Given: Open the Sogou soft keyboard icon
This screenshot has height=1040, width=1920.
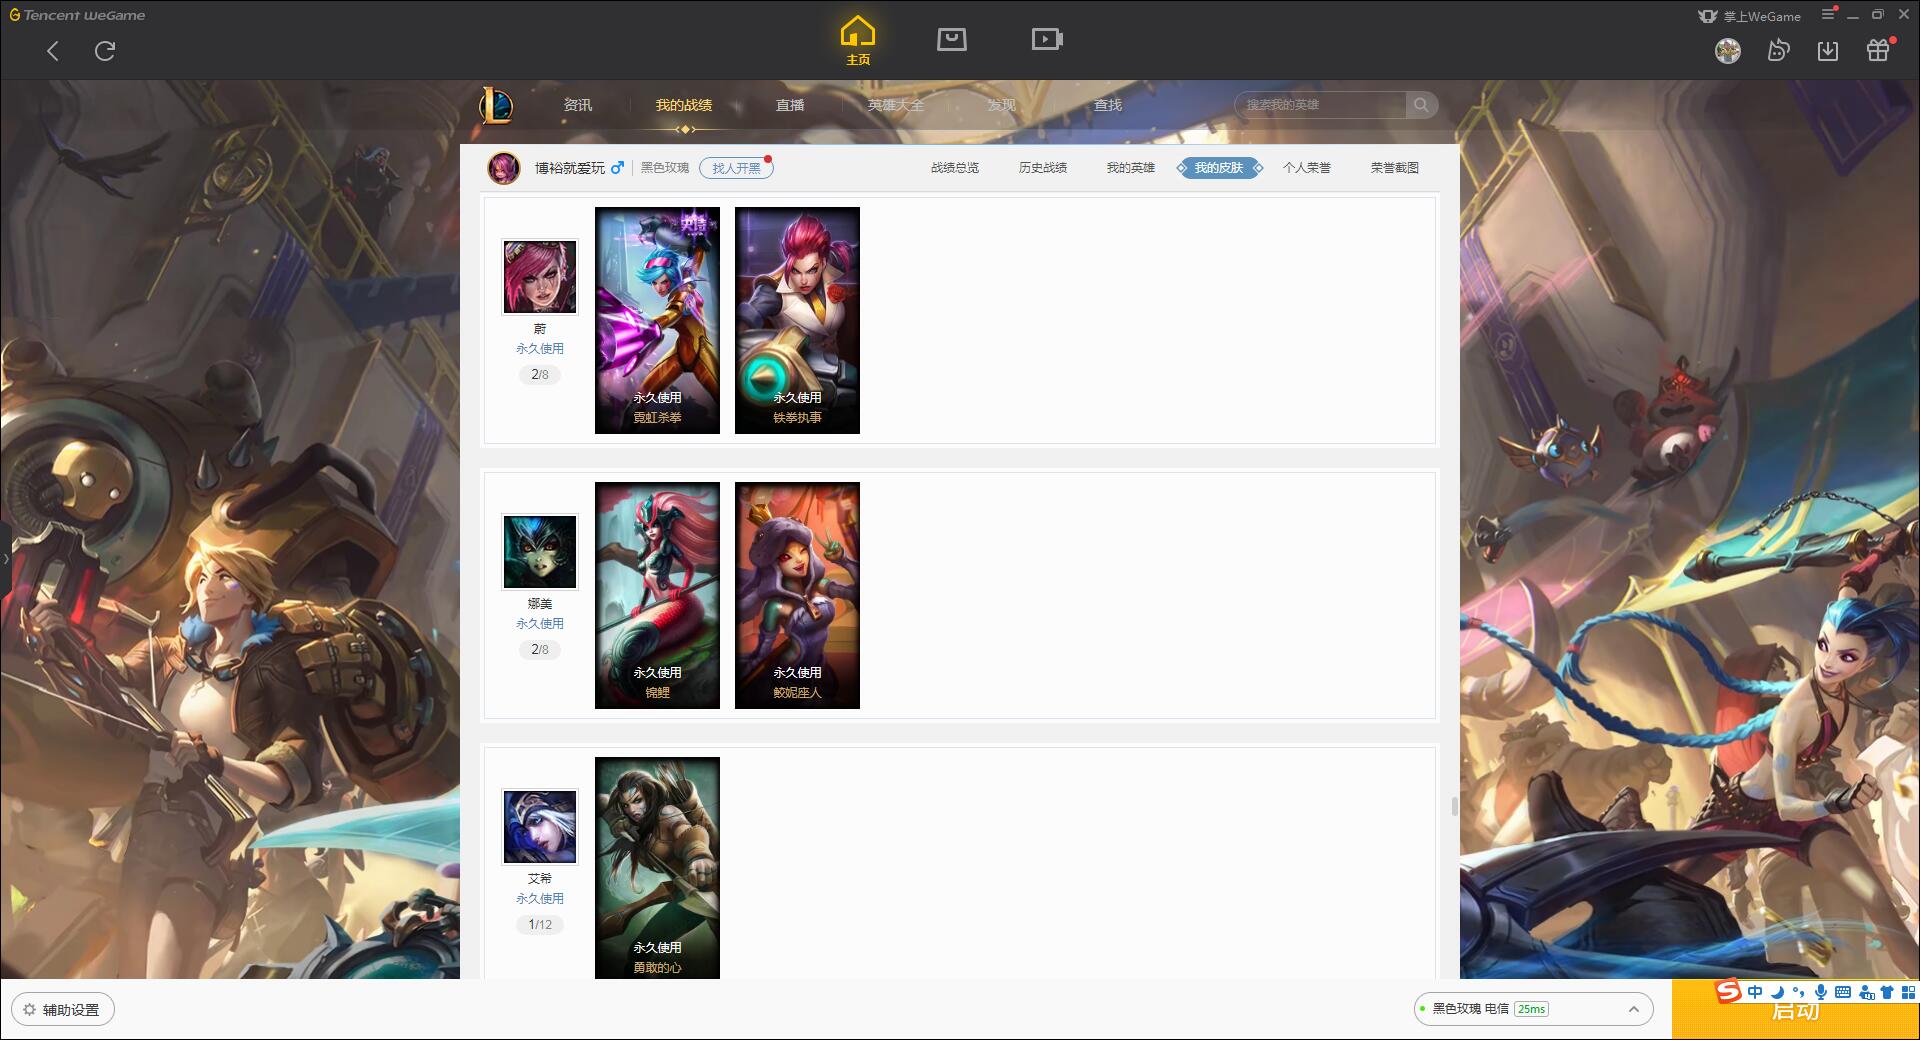Looking at the screenshot, I should [1843, 992].
